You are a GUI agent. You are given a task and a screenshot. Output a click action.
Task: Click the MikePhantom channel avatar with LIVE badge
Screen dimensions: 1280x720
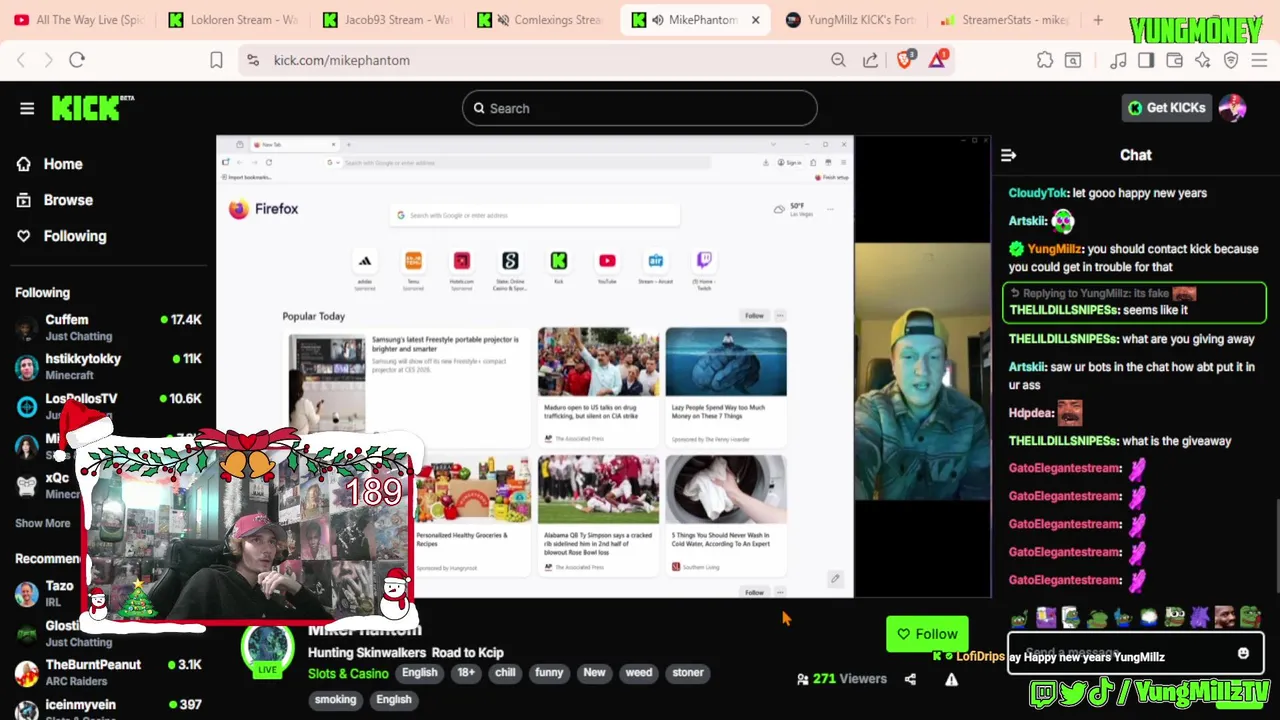pyautogui.click(x=267, y=648)
